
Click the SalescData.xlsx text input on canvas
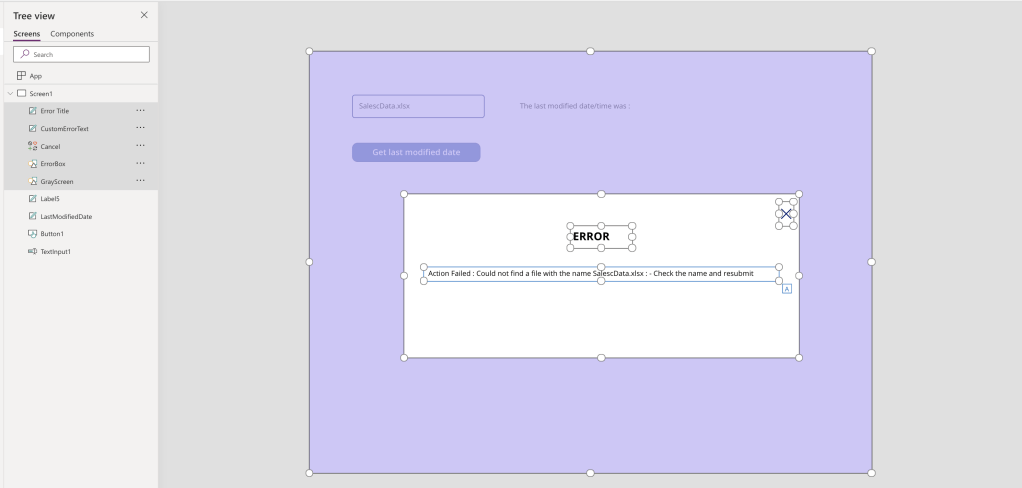click(418, 106)
